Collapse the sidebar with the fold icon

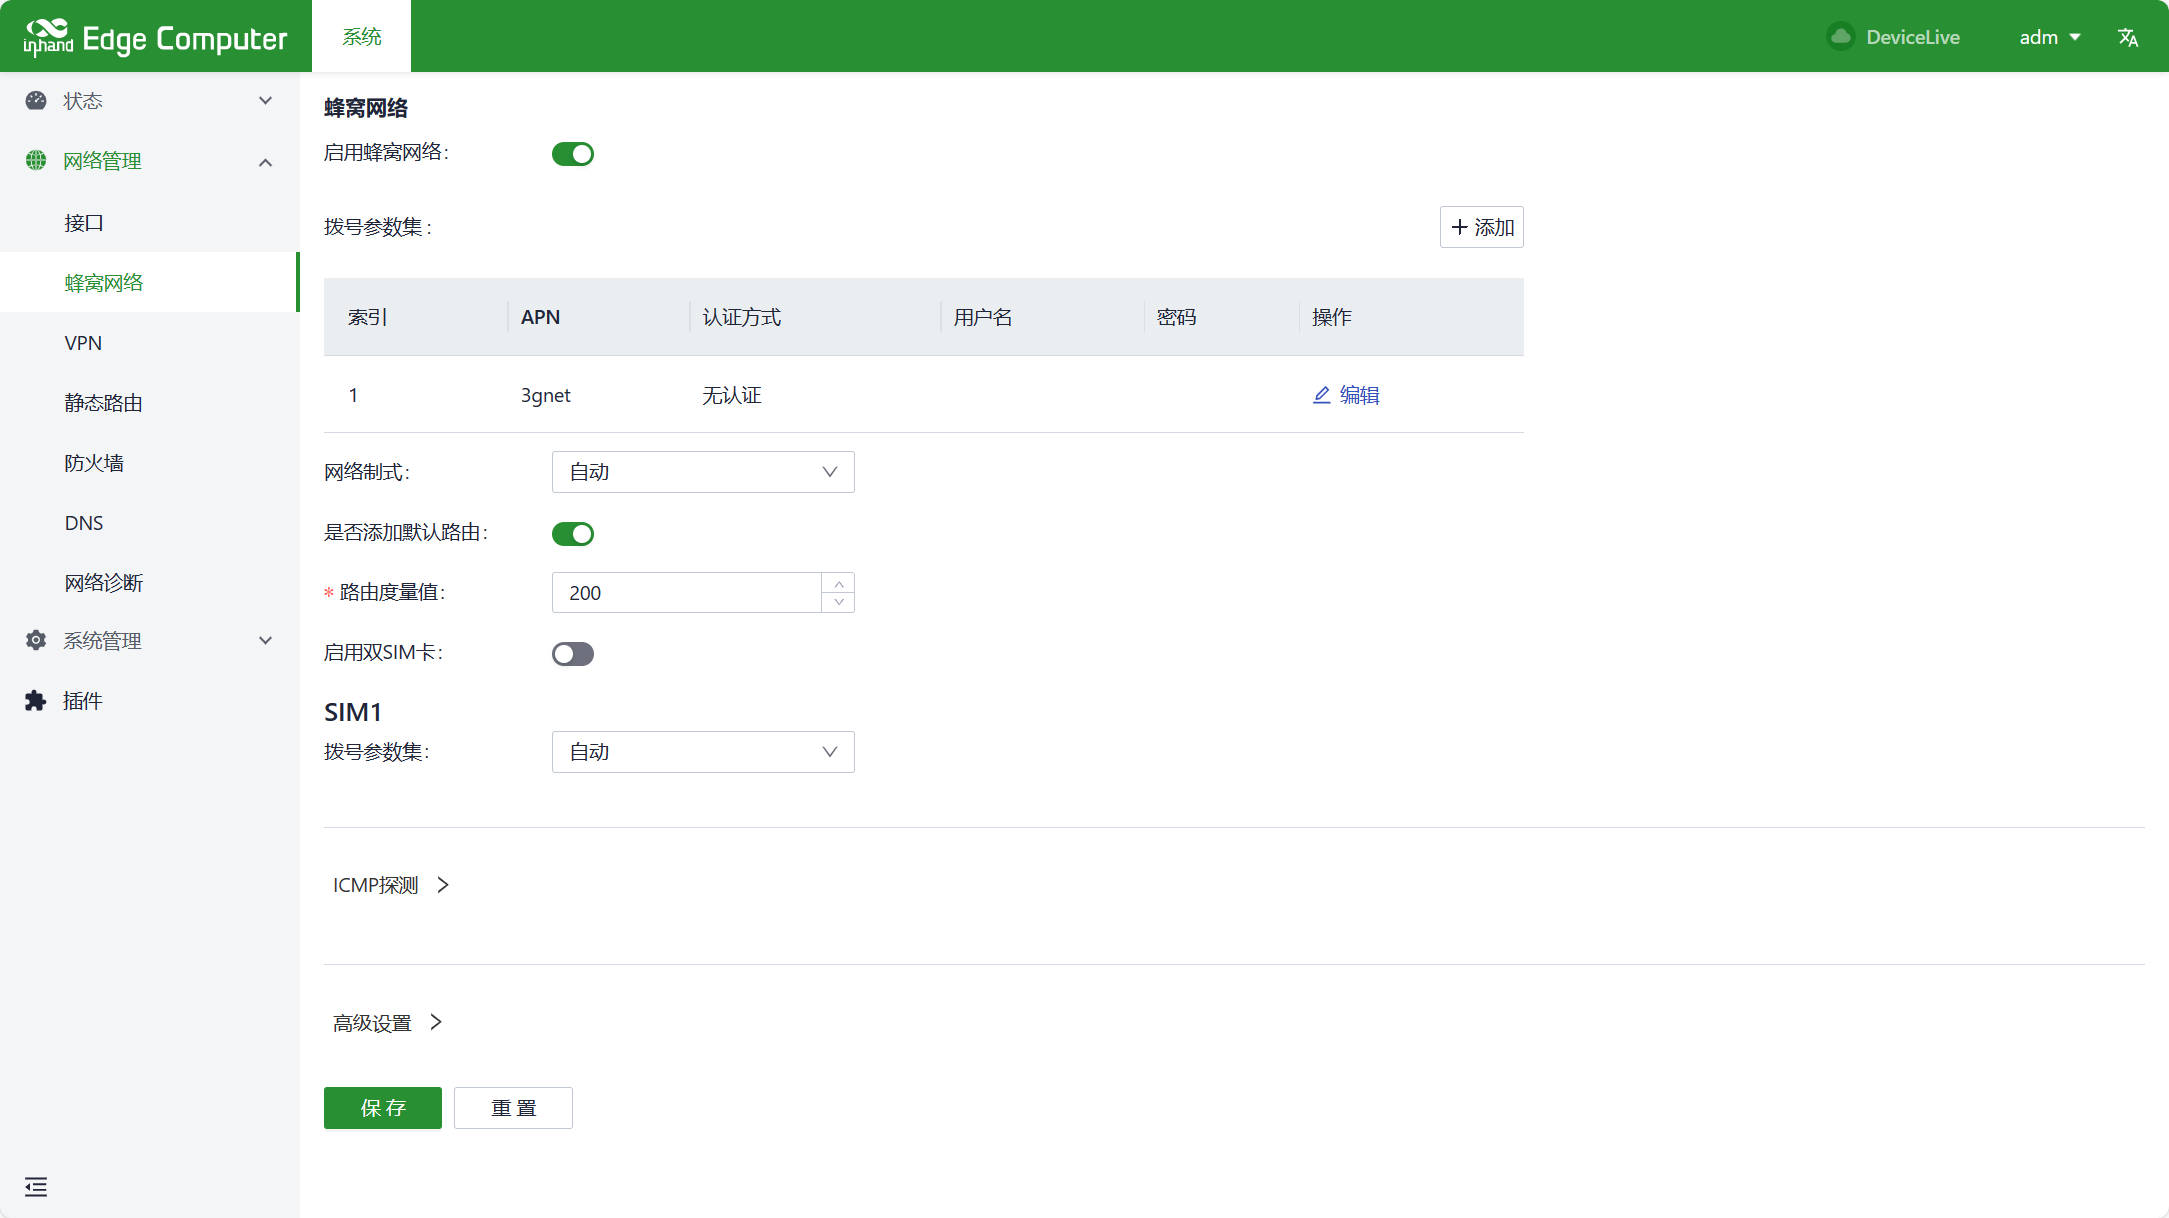[x=36, y=1187]
